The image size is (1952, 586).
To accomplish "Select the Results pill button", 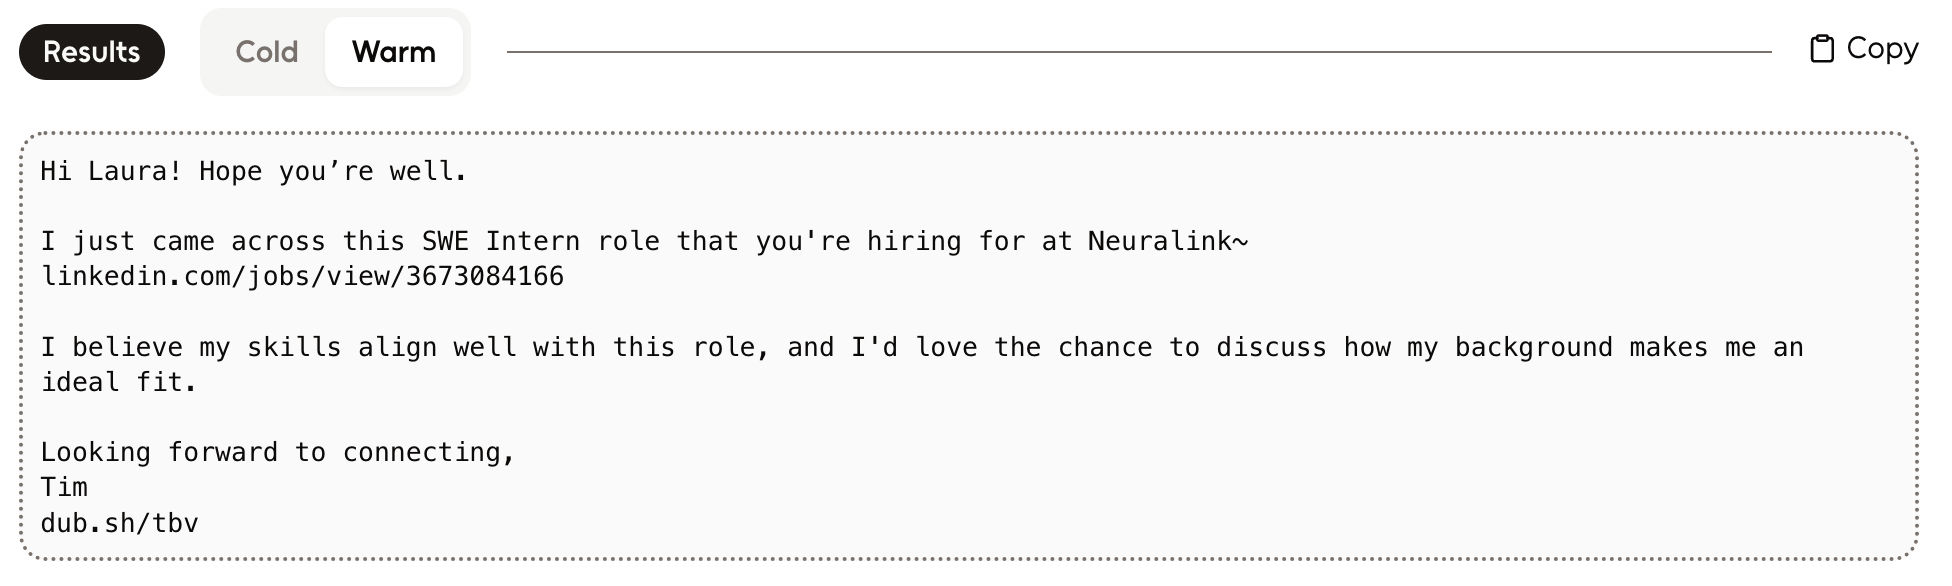I will [x=92, y=52].
